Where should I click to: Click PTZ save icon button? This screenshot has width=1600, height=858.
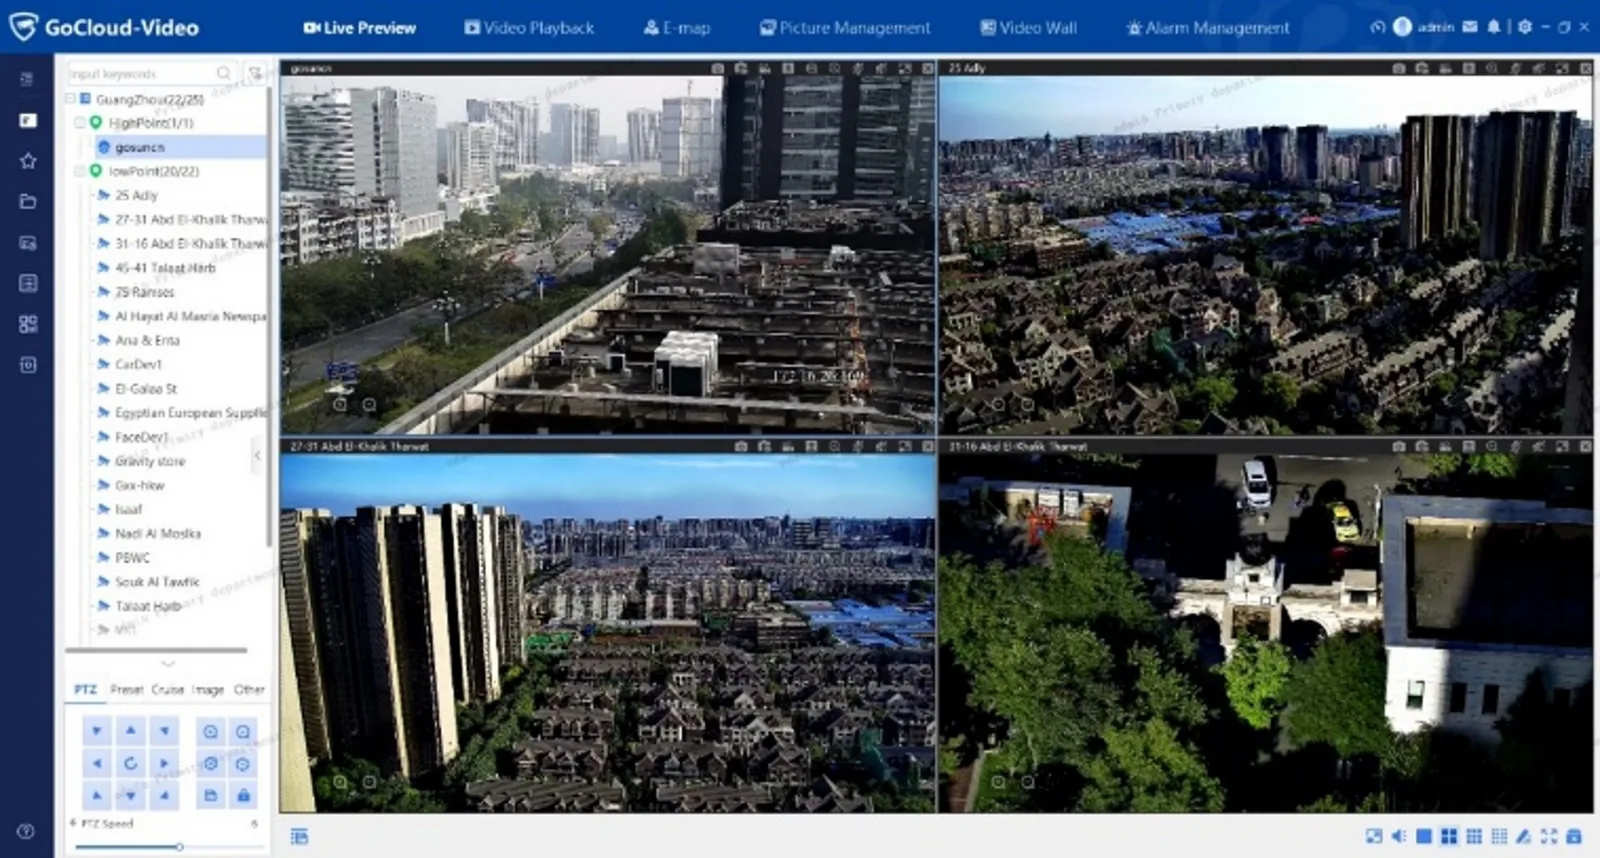(210, 796)
